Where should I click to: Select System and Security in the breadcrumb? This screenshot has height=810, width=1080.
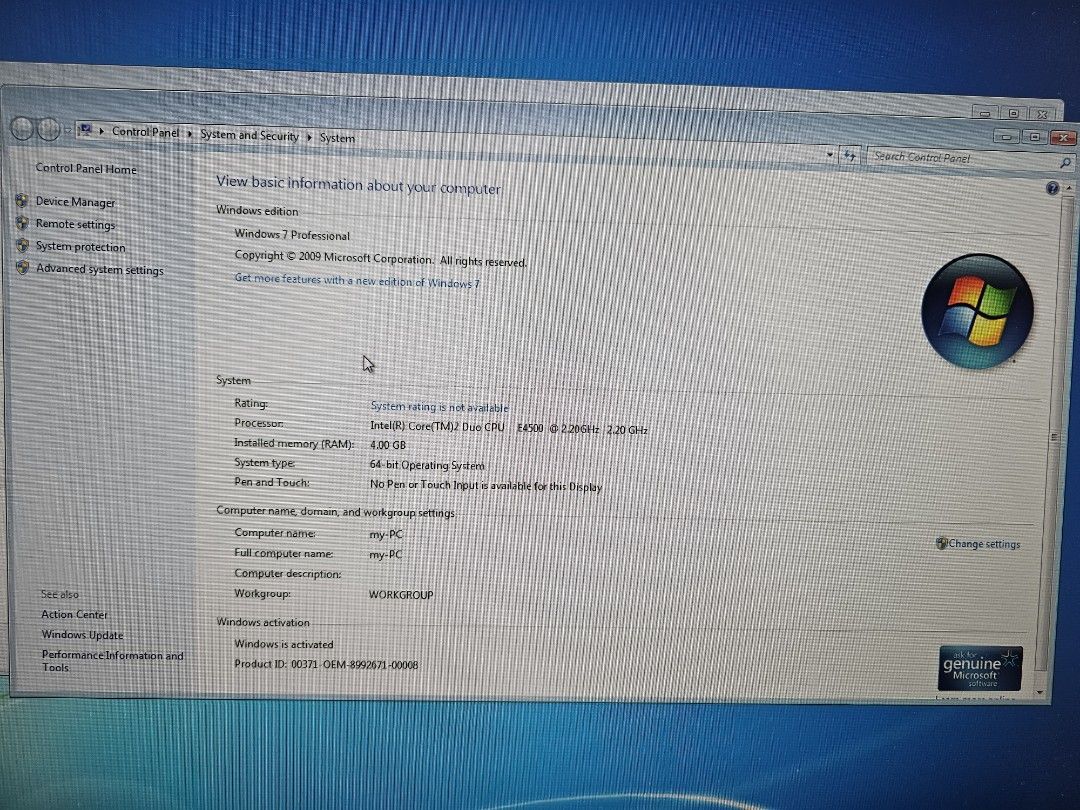point(249,136)
